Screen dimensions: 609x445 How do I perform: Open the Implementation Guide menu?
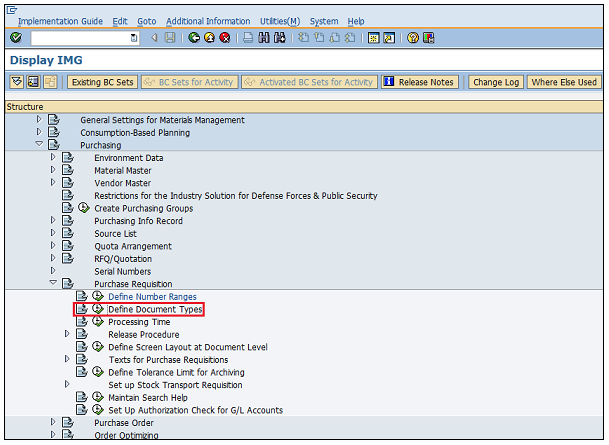coord(60,21)
